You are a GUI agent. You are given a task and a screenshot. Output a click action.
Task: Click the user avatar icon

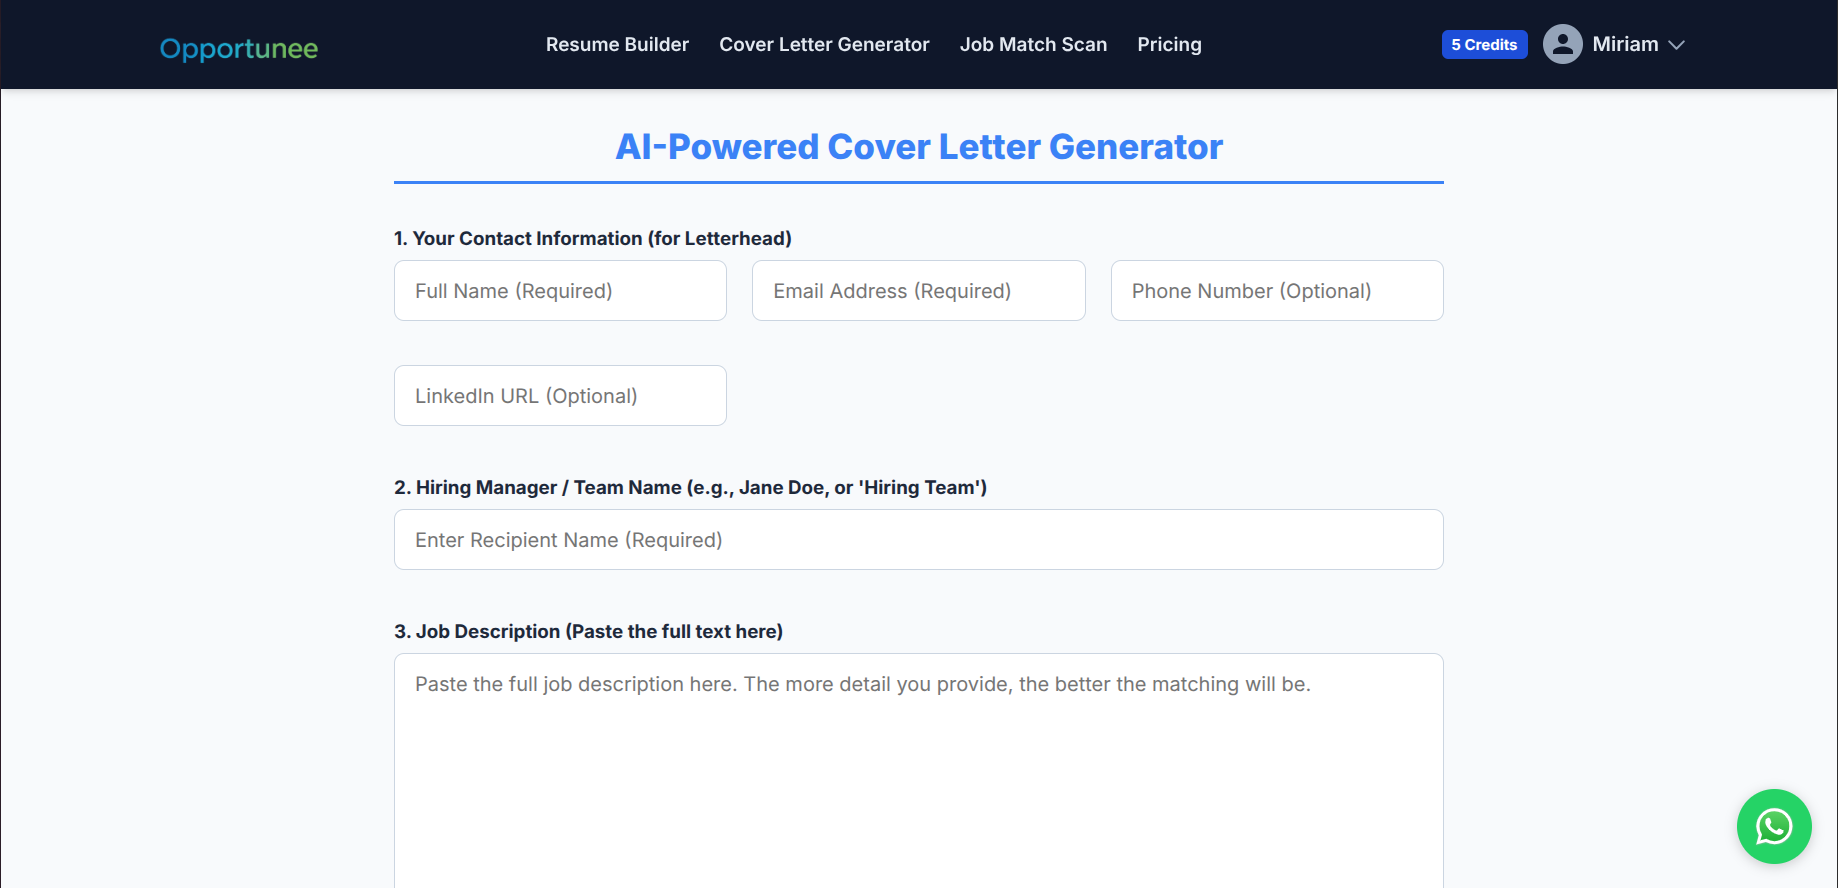click(1562, 44)
